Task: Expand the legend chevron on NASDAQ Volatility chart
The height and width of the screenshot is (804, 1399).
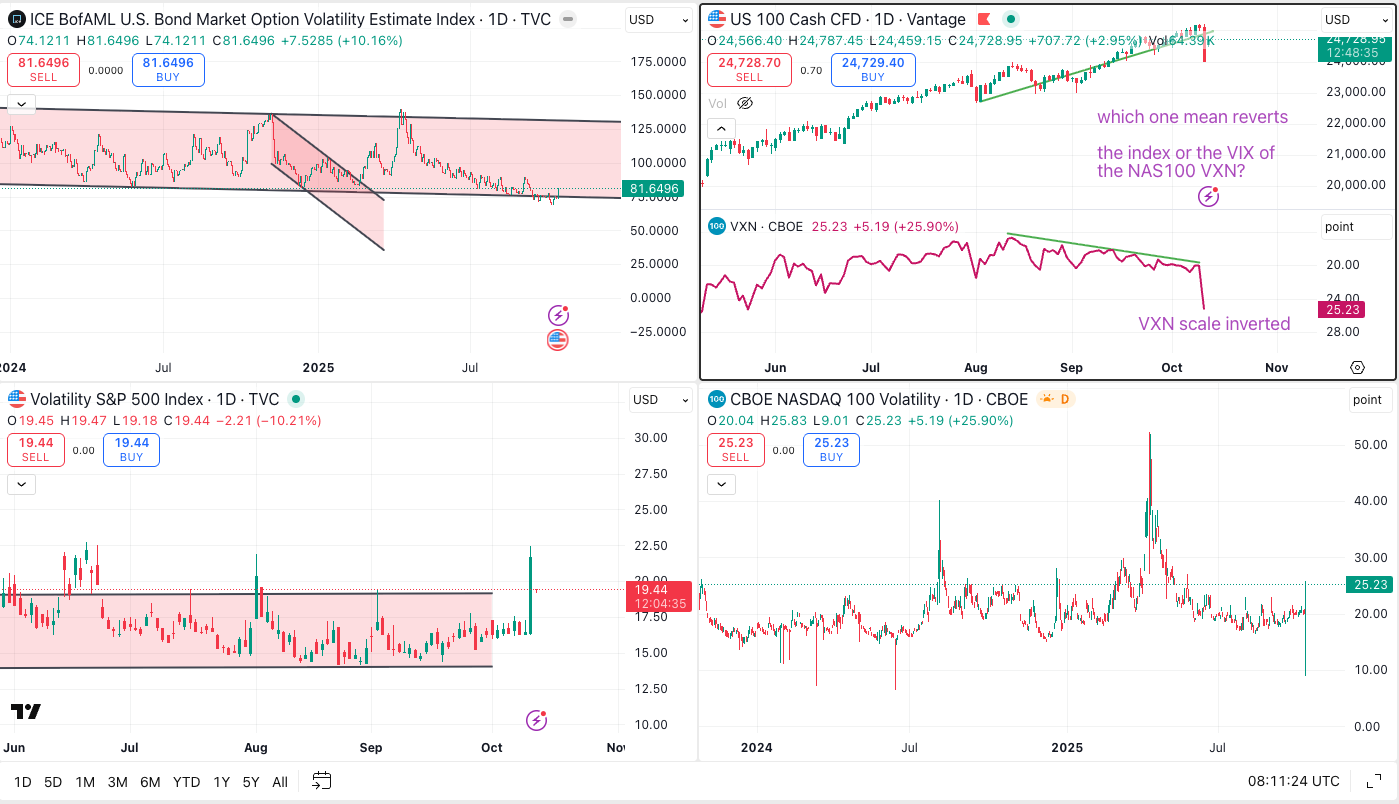Action: click(722, 484)
